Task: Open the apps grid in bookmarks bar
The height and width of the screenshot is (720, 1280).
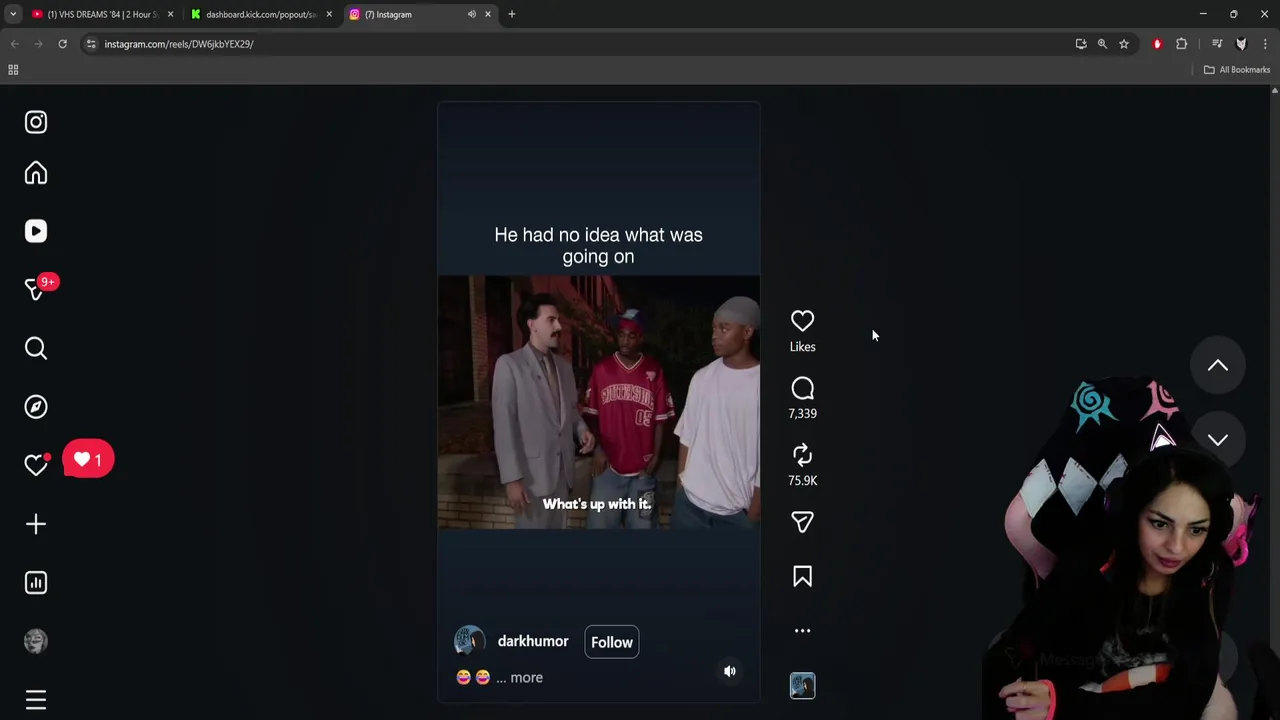Action: 13,70
